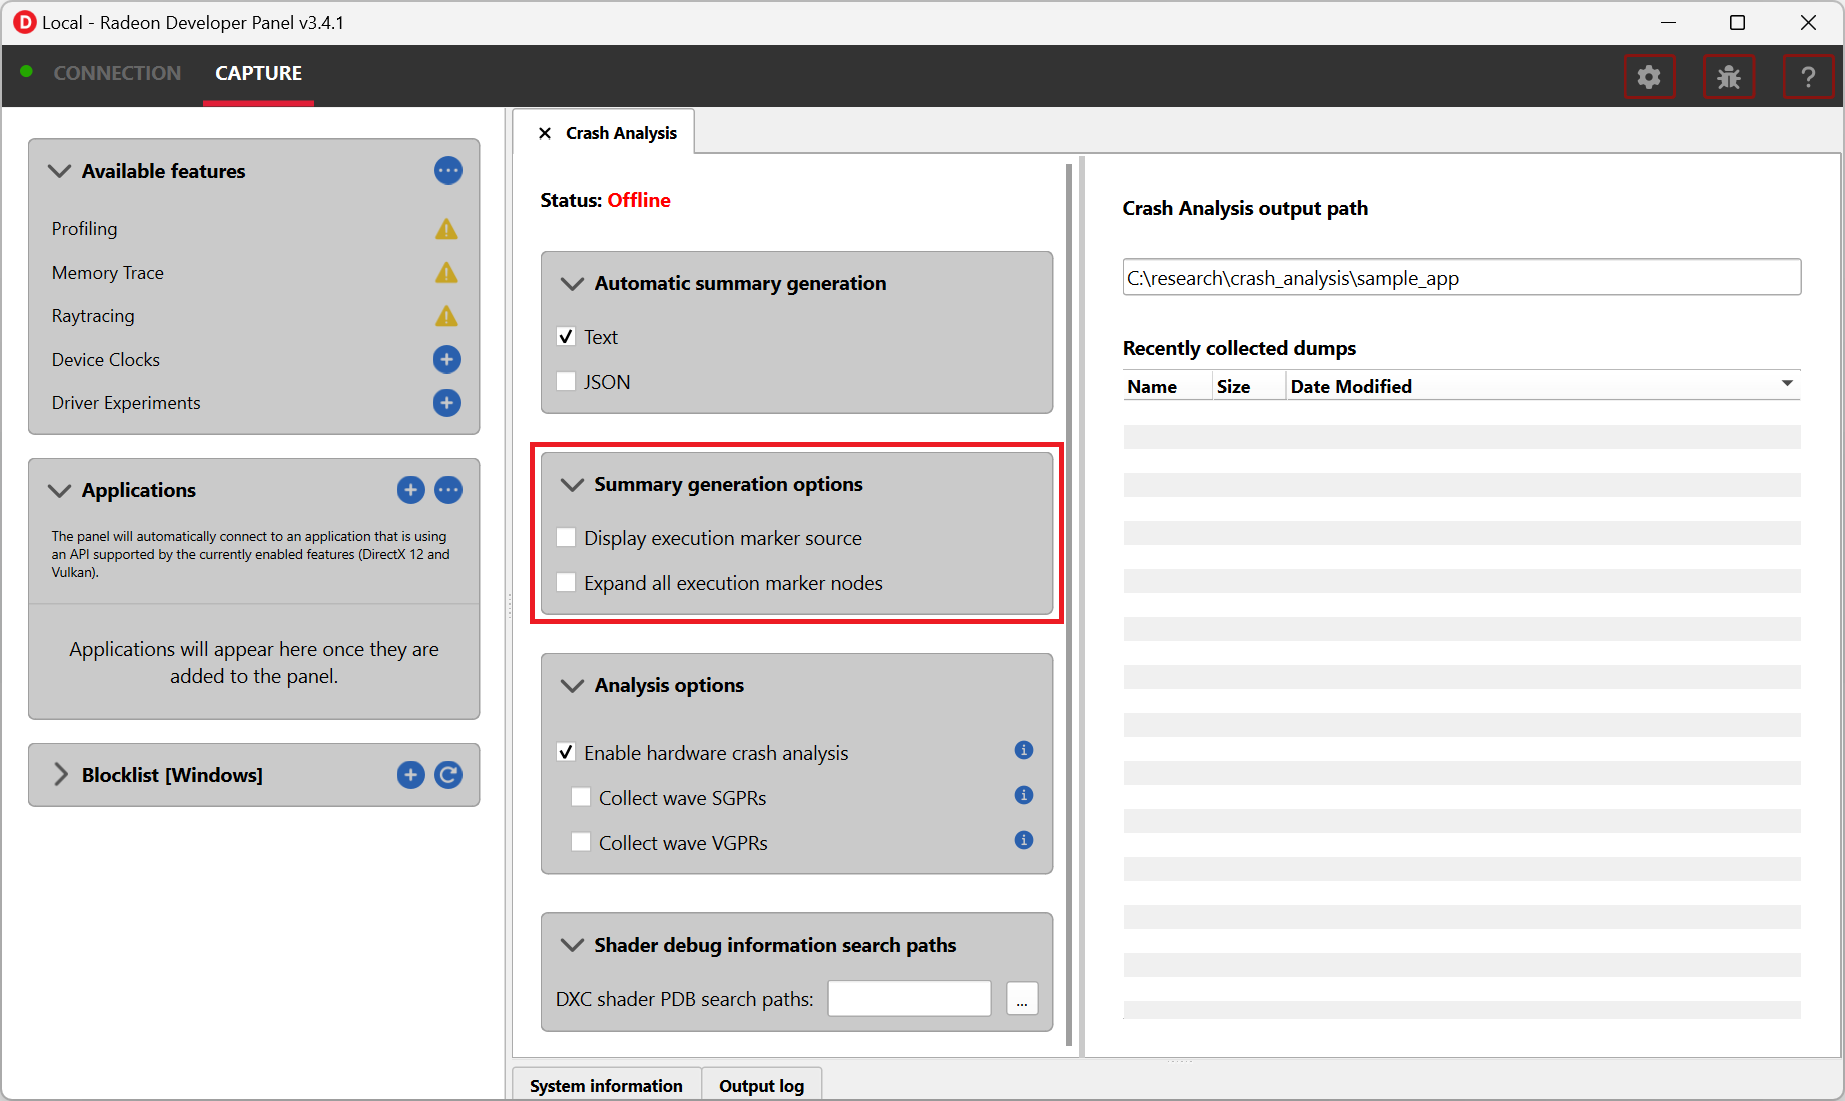1845x1101 pixels.
Task: Uncheck Enable hardware crash analysis
Action: pyautogui.click(x=566, y=752)
